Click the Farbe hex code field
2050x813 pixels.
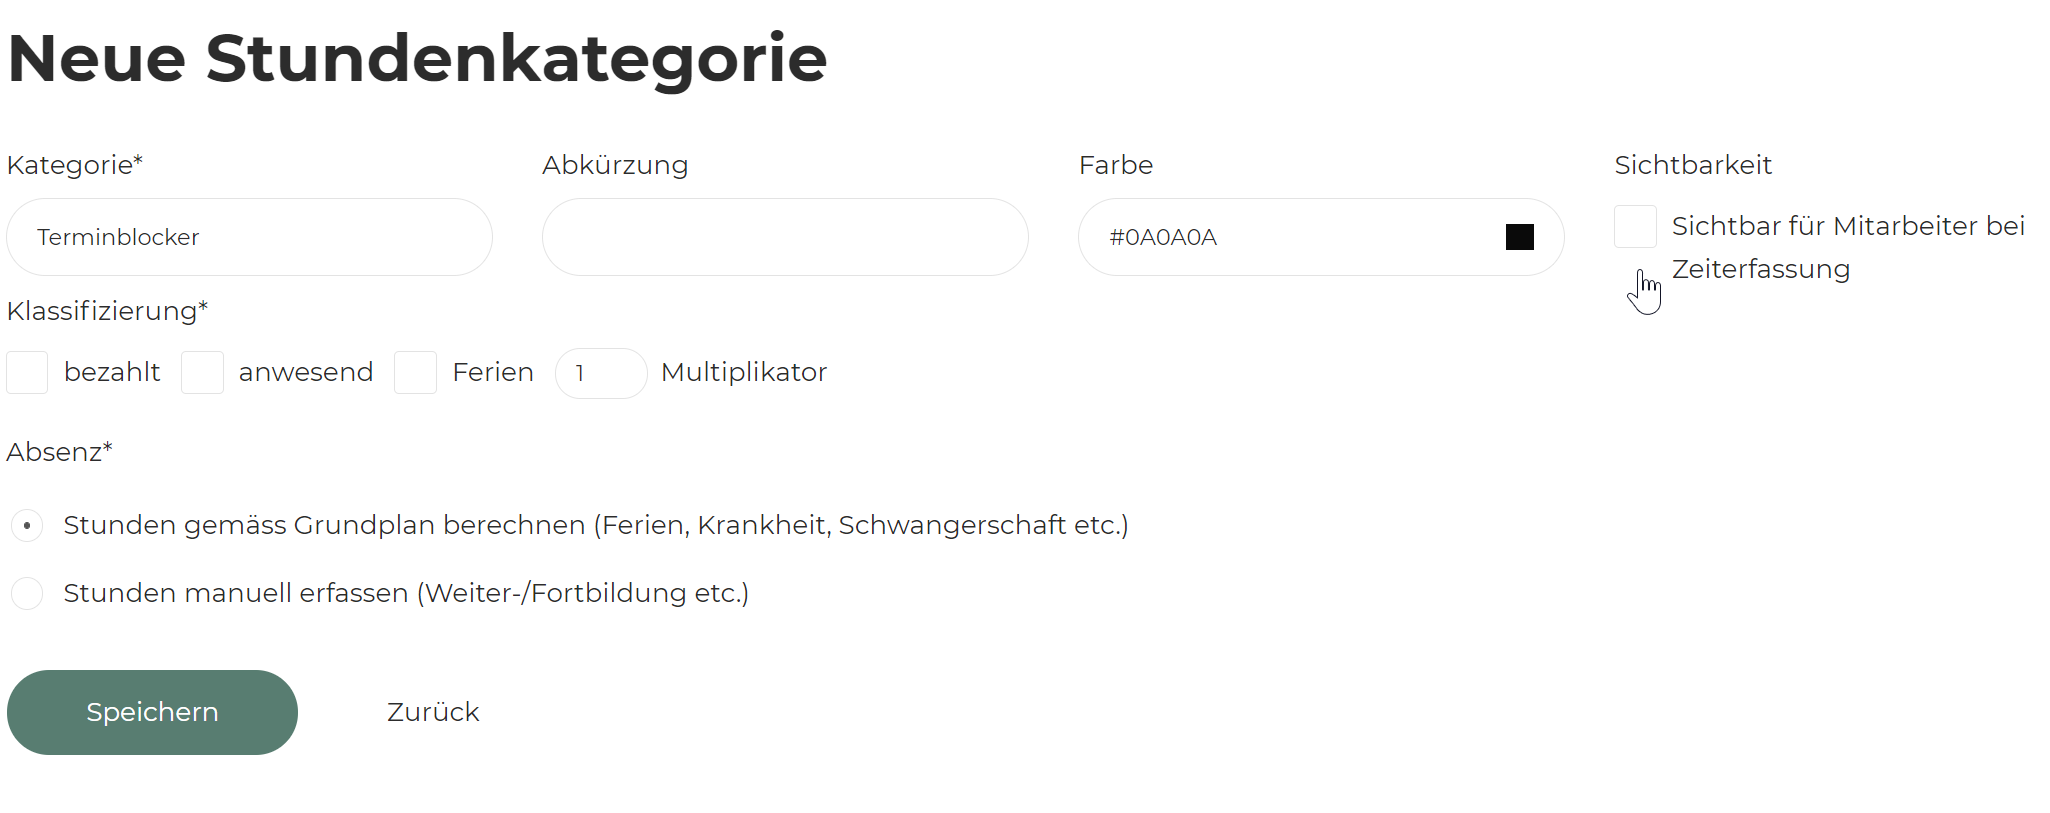(x=1290, y=237)
